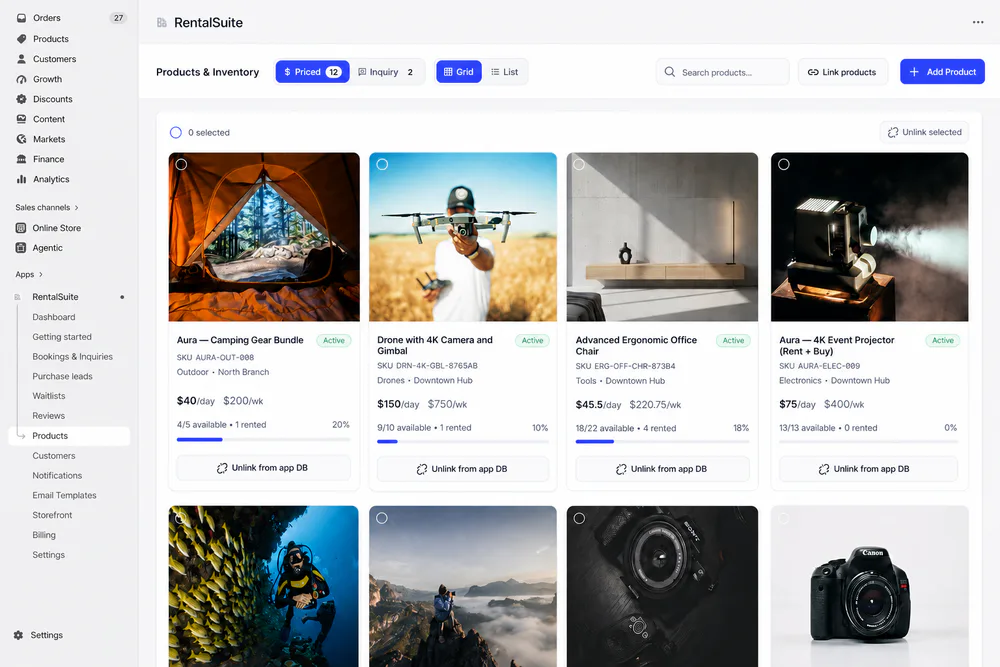Click the RentalSuite app icon in header

(x=162, y=22)
